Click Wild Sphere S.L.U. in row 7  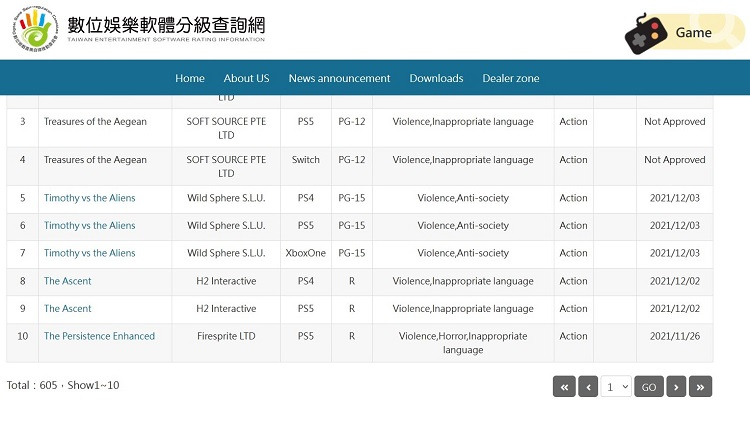click(x=226, y=253)
